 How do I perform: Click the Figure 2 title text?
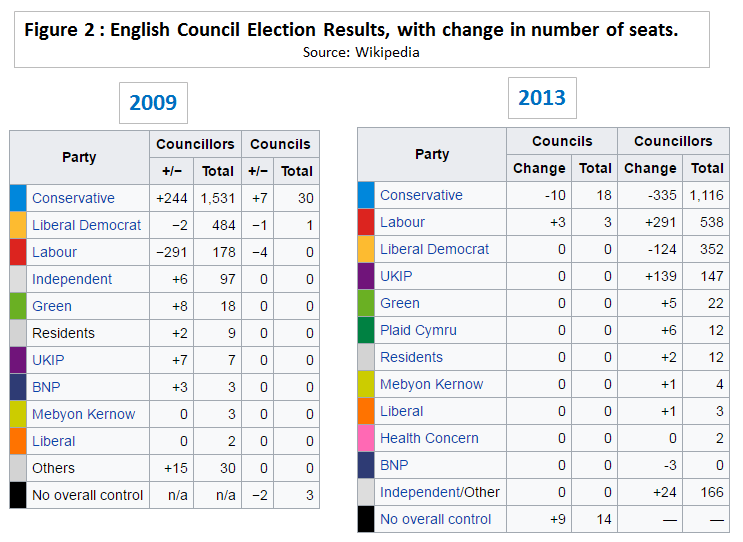click(351, 30)
